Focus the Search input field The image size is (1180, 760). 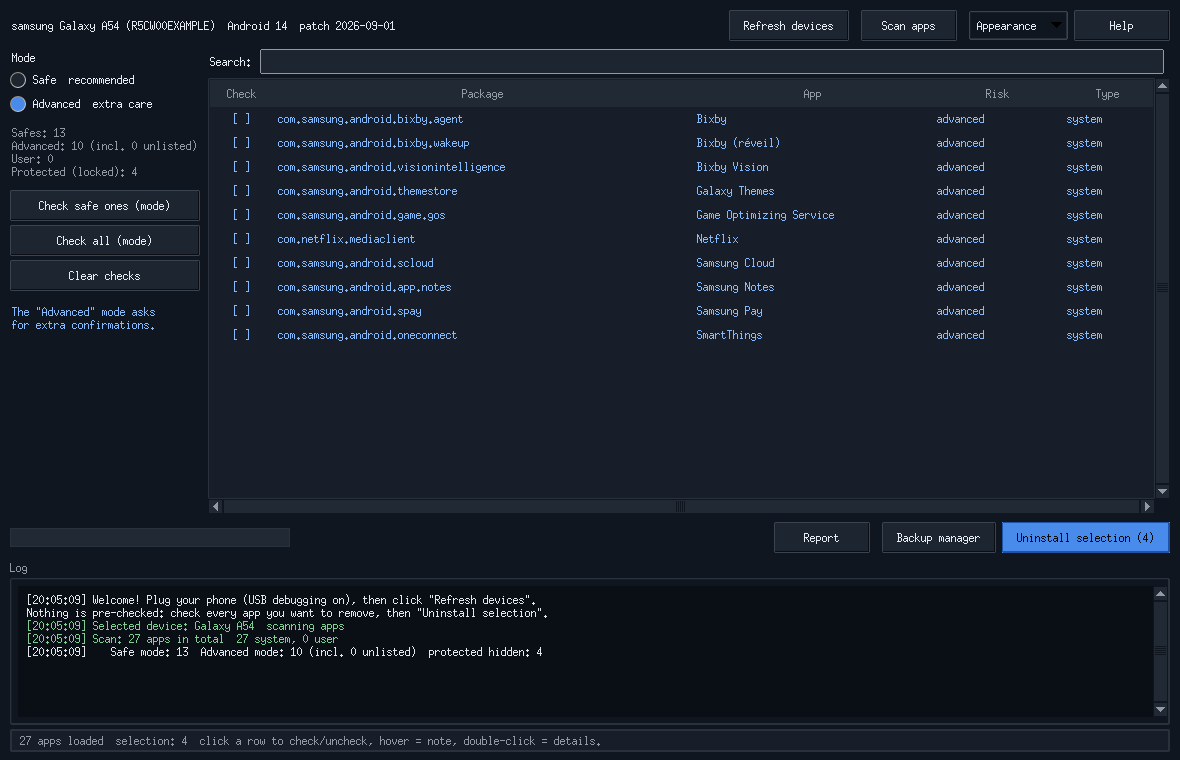pos(712,62)
